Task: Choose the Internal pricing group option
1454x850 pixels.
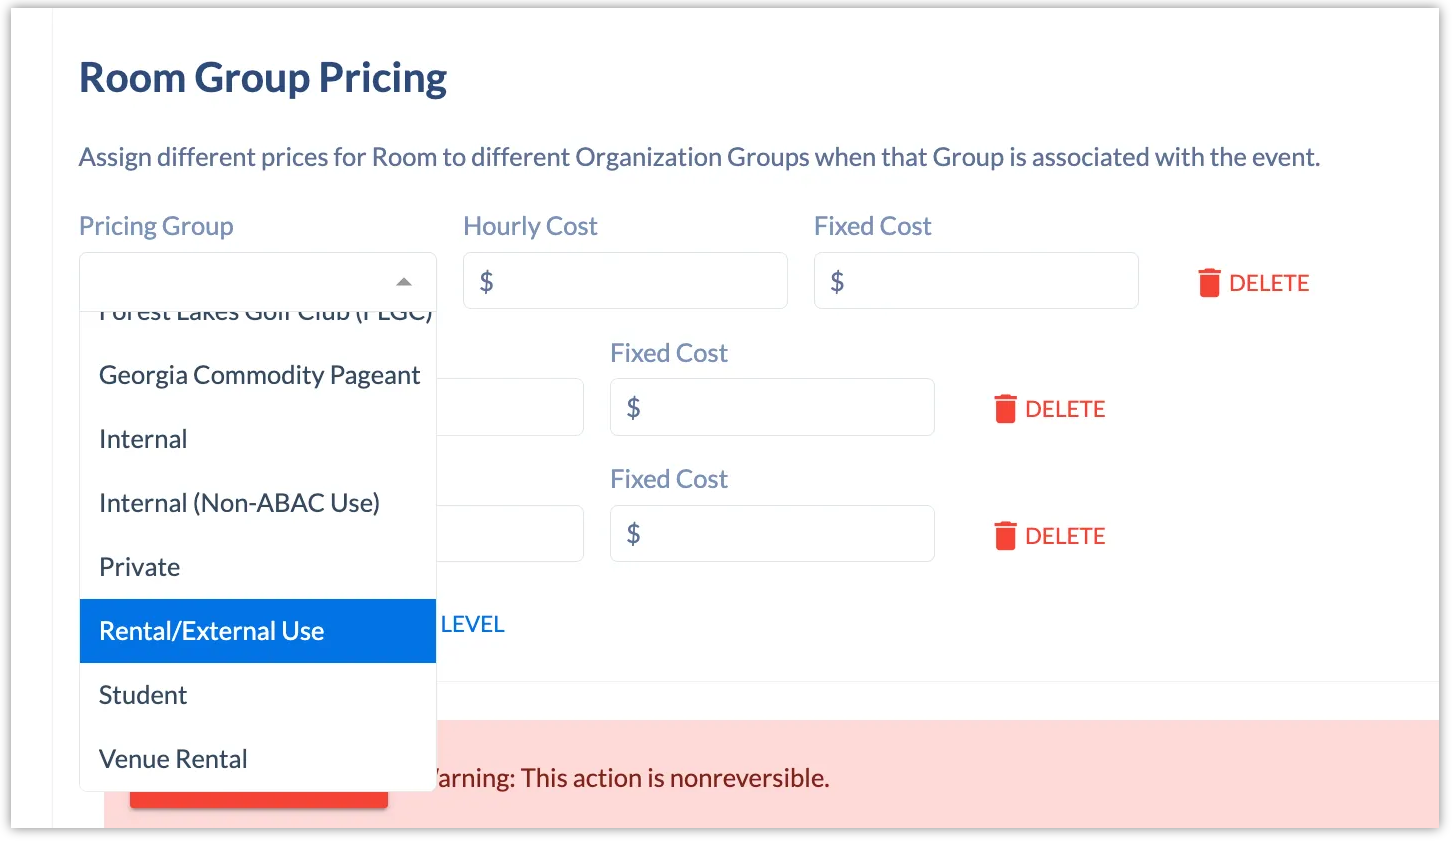Action: [143, 439]
